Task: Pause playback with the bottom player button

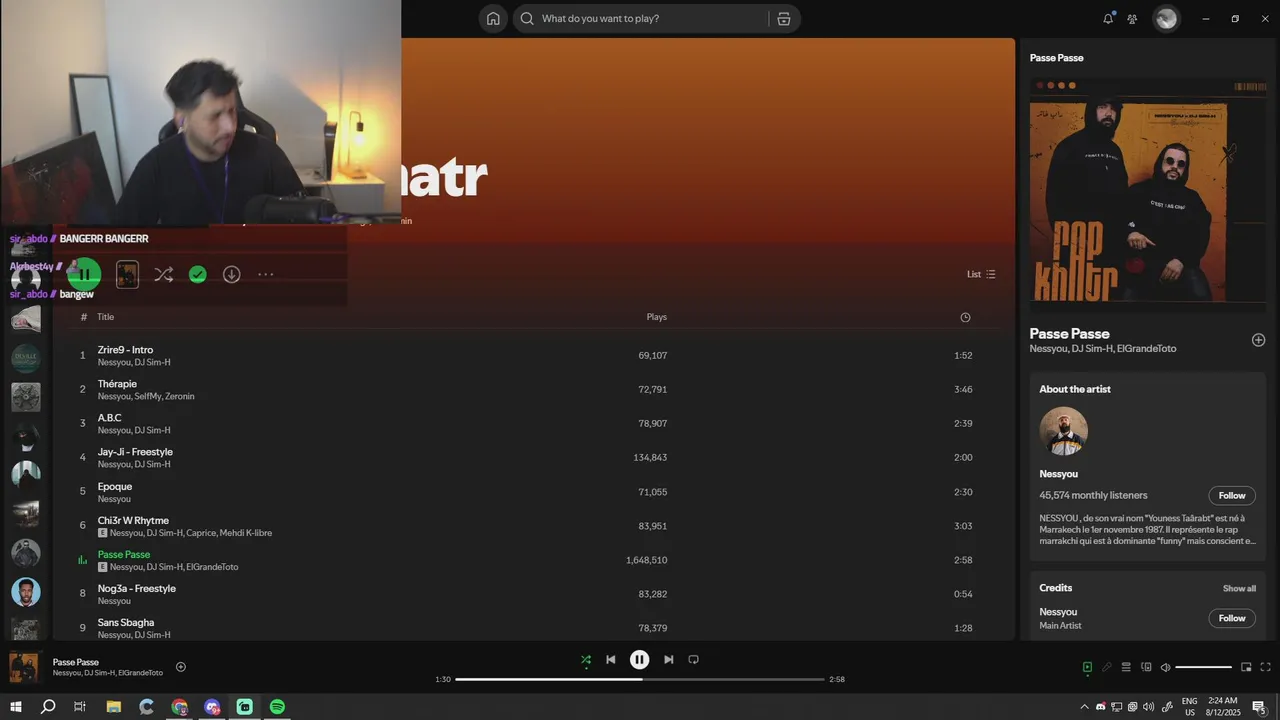Action: point(639,659)
